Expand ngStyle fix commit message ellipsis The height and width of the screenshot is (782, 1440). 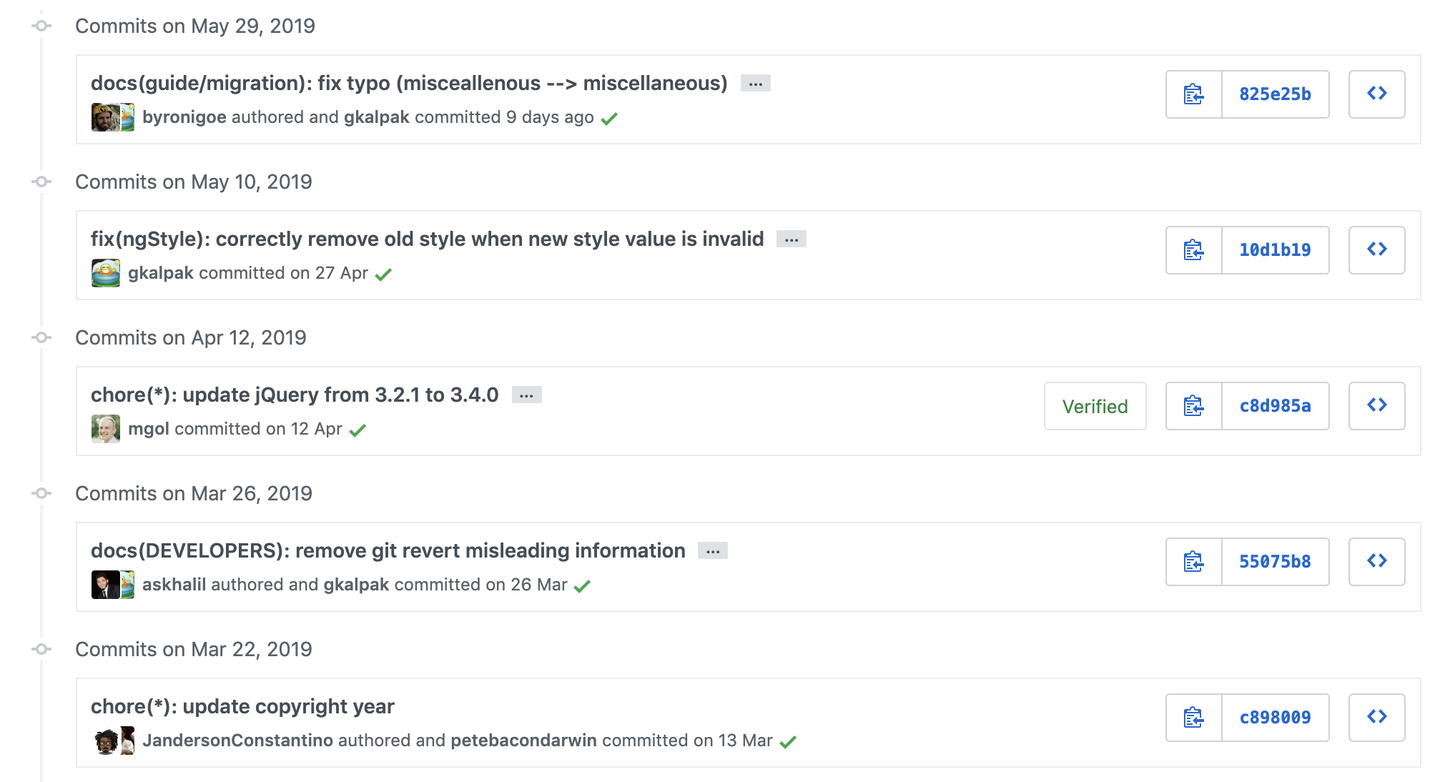[x=791, y=240]
